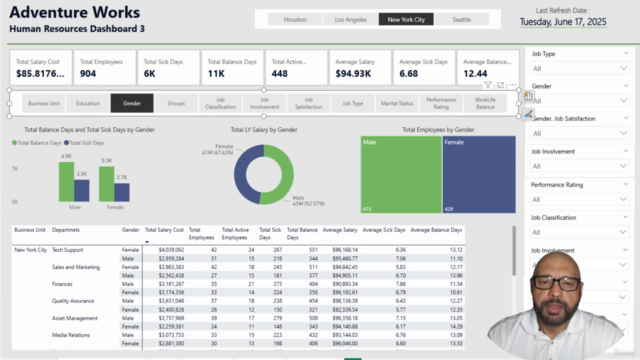The height and width of the screenshot is (360, 640).
Task: Click the Media Relations department row
Action: 71,335
